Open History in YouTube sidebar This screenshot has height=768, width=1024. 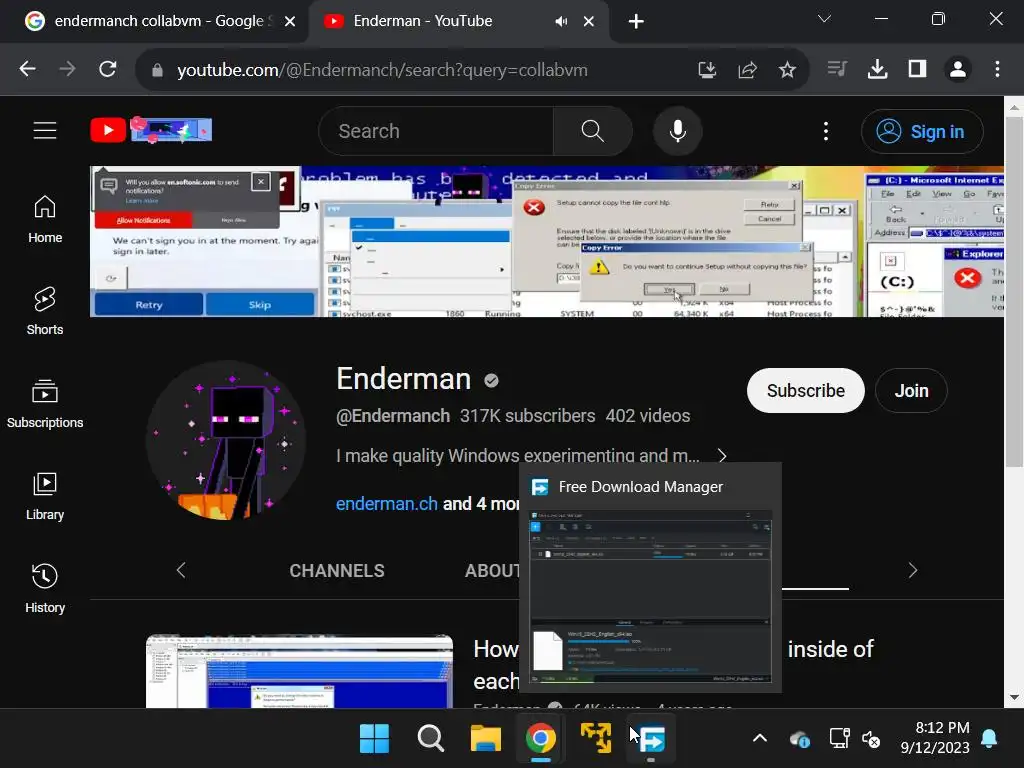[45, 589]
